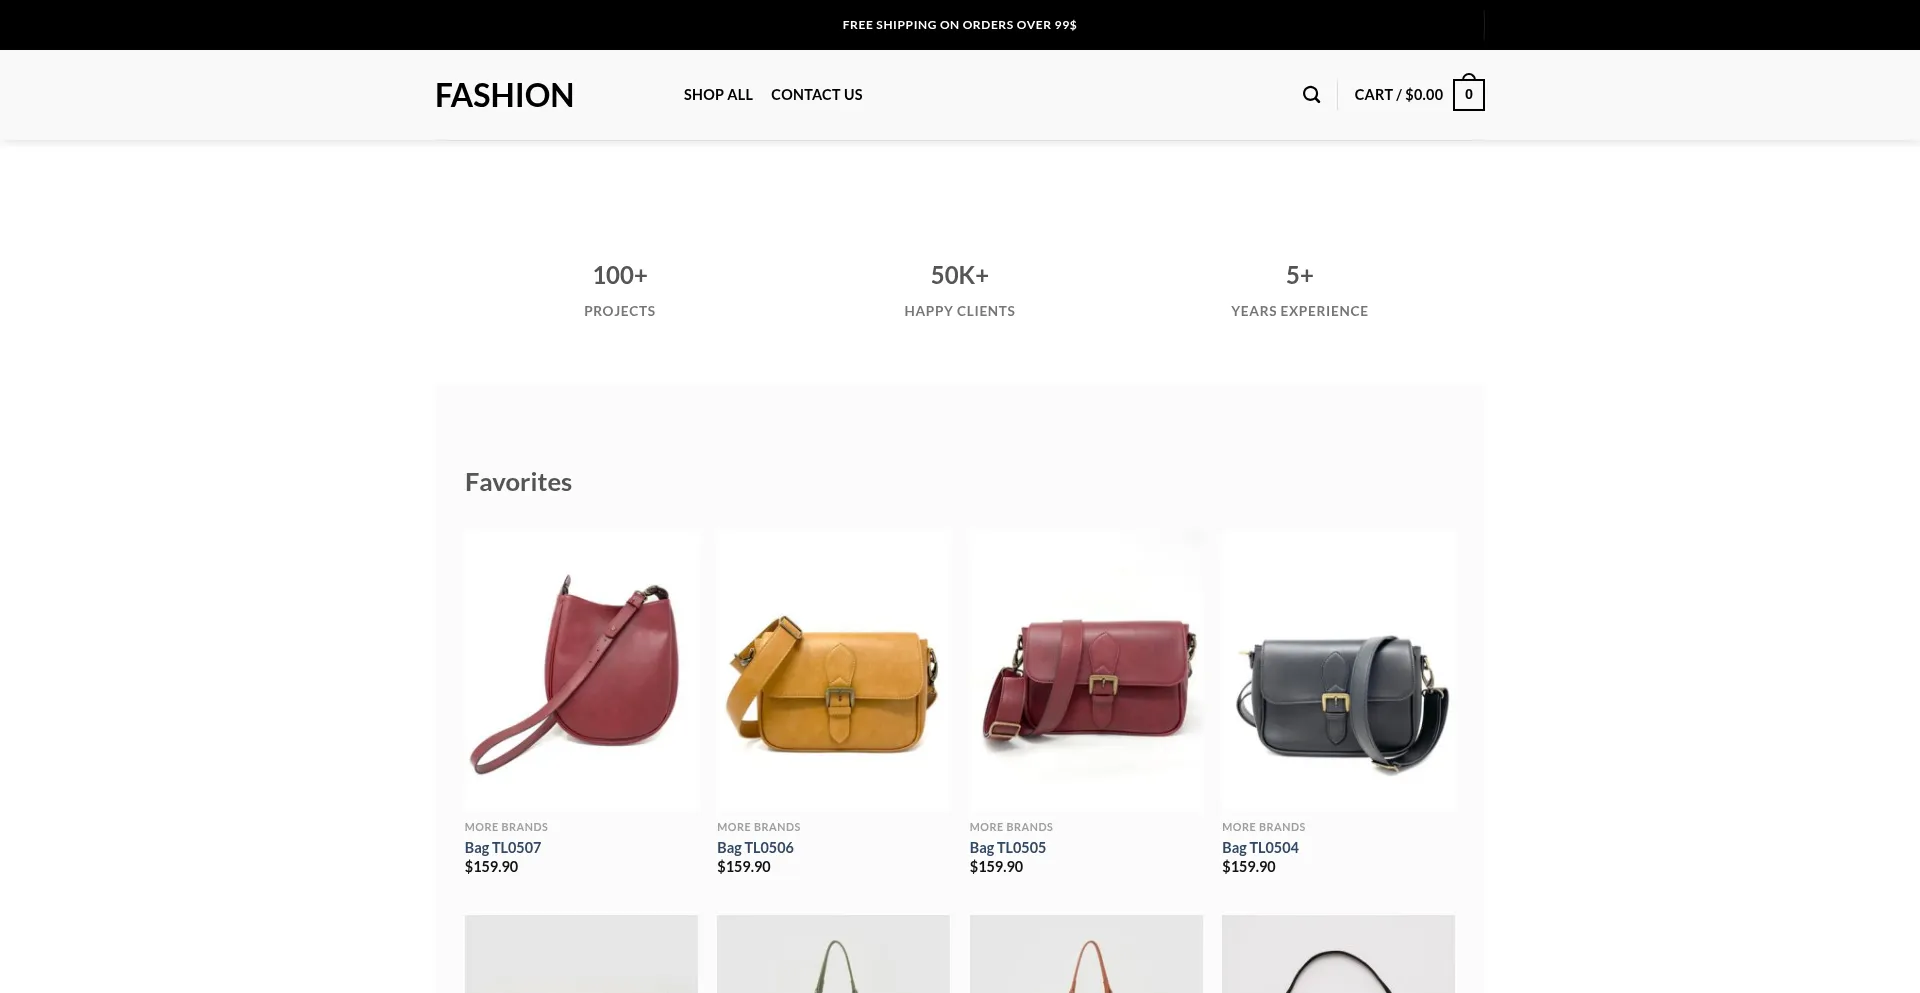Open the SHOP ALL menu item
This screenshot has height=993, width=1920.
[718, 94]
